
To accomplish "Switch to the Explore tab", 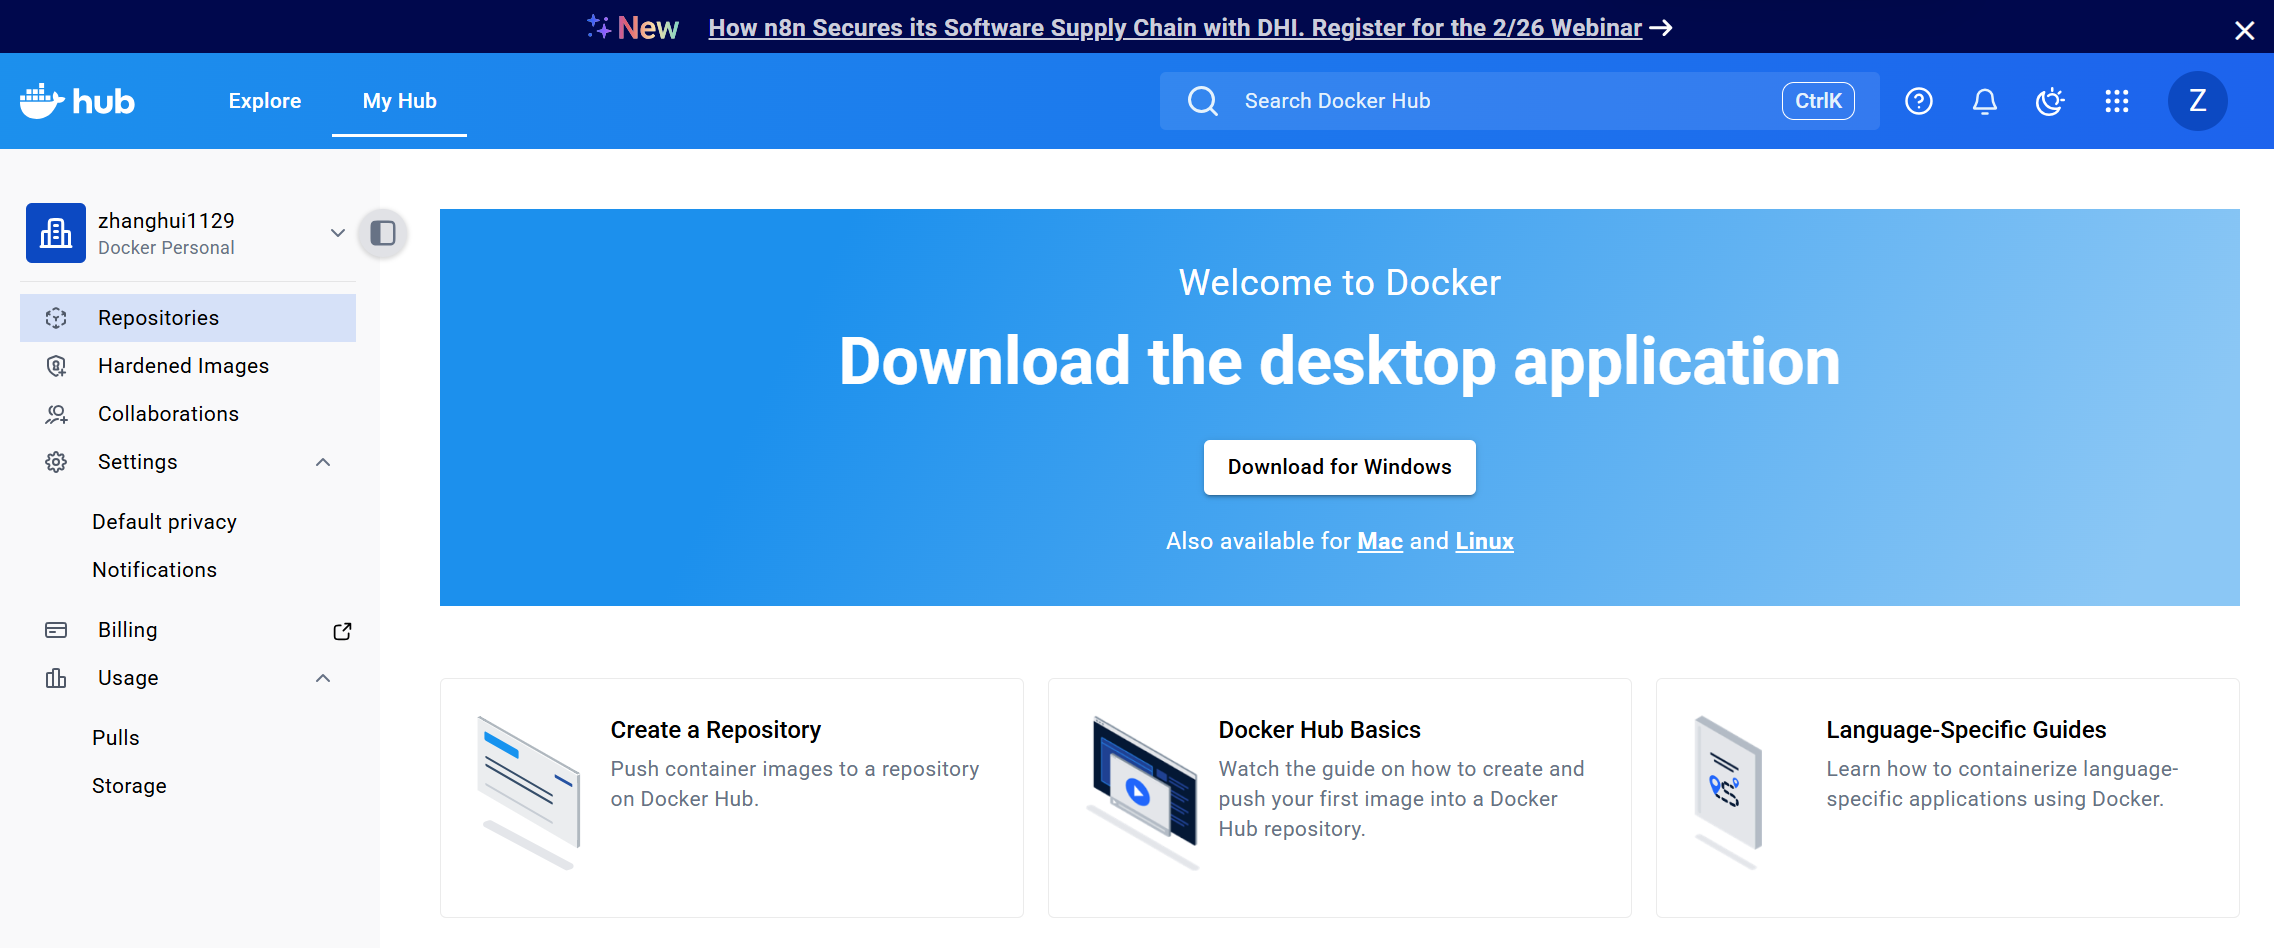I will 265,101.
